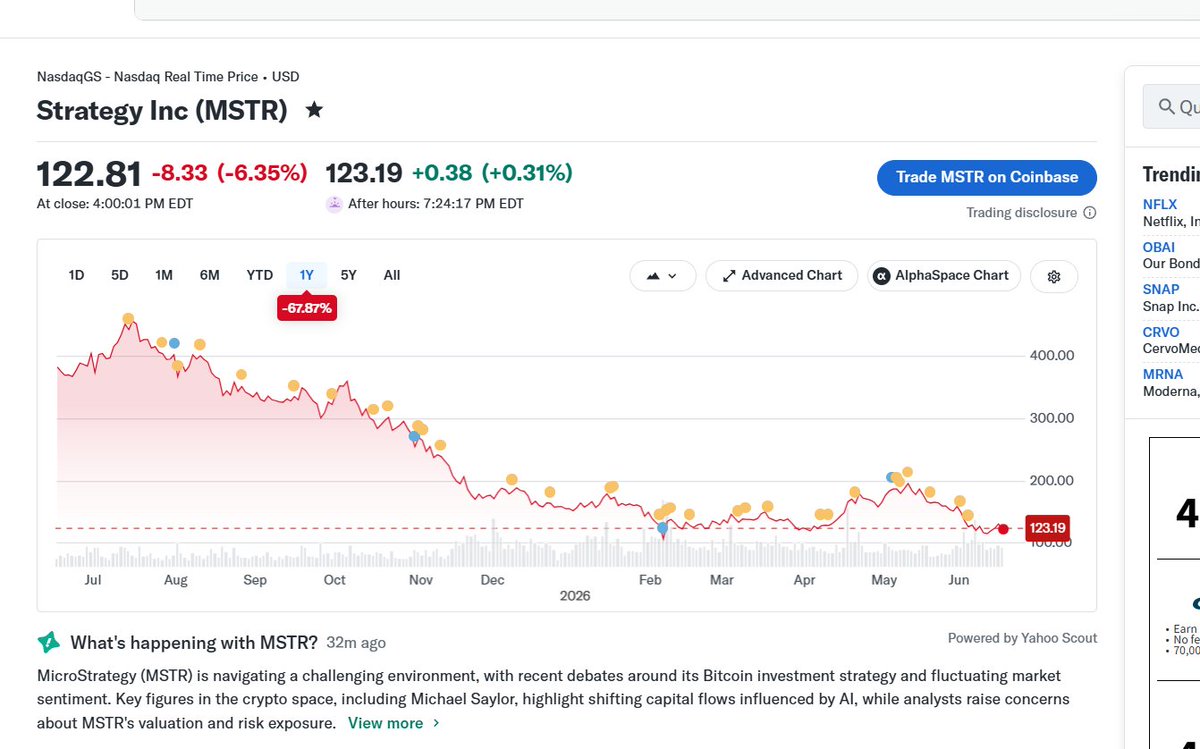Open the NFLX trending ticker link

(x=1160, y=204)
